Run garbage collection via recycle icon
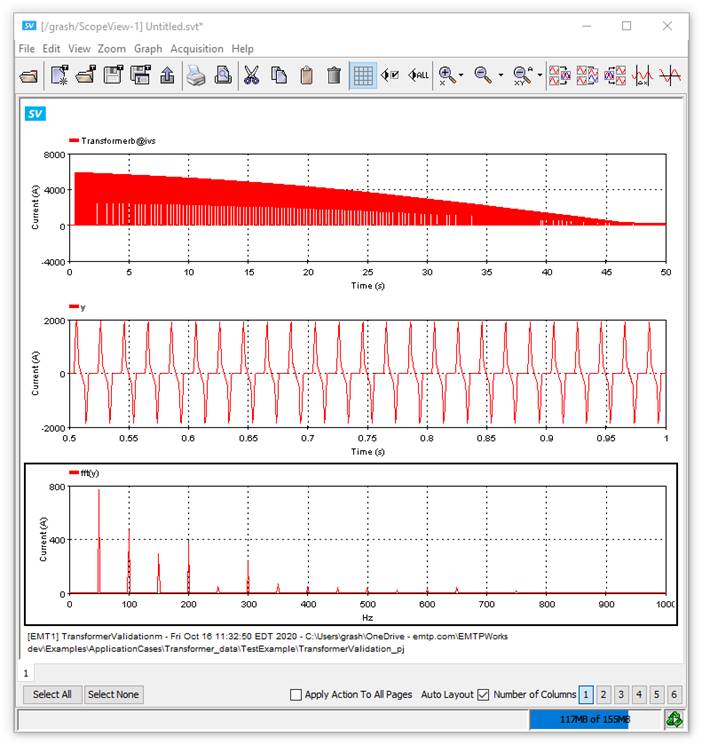This screenshot has height=745, width=702. [675, 719]
